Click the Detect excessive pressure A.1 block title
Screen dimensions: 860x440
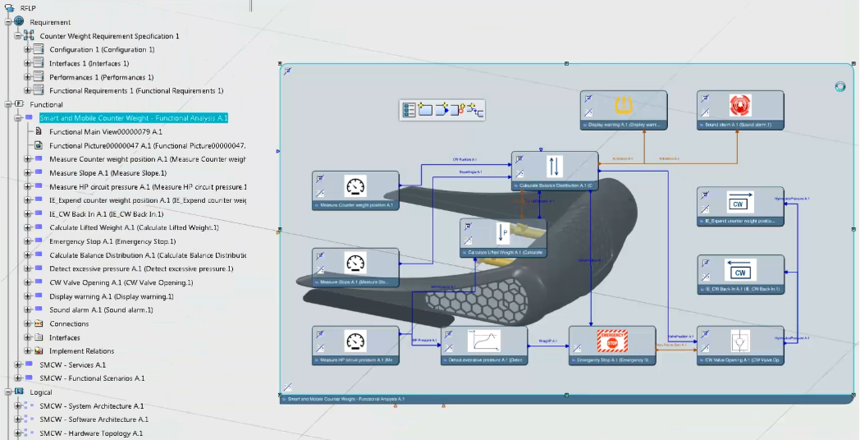tap(484, 360)
